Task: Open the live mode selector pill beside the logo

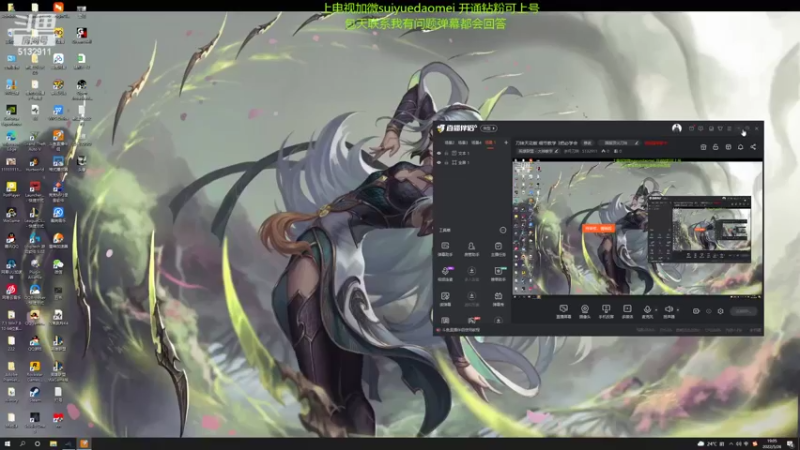Action: 489,128
